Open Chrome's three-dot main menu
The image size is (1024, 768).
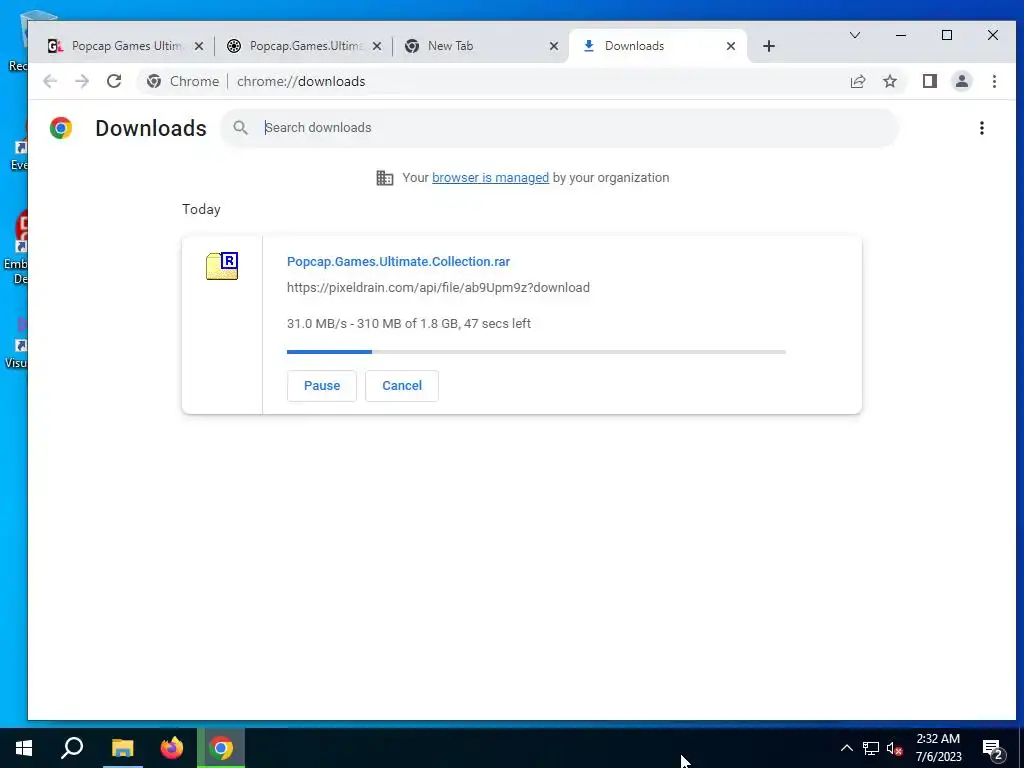click(x=994, y=81)
